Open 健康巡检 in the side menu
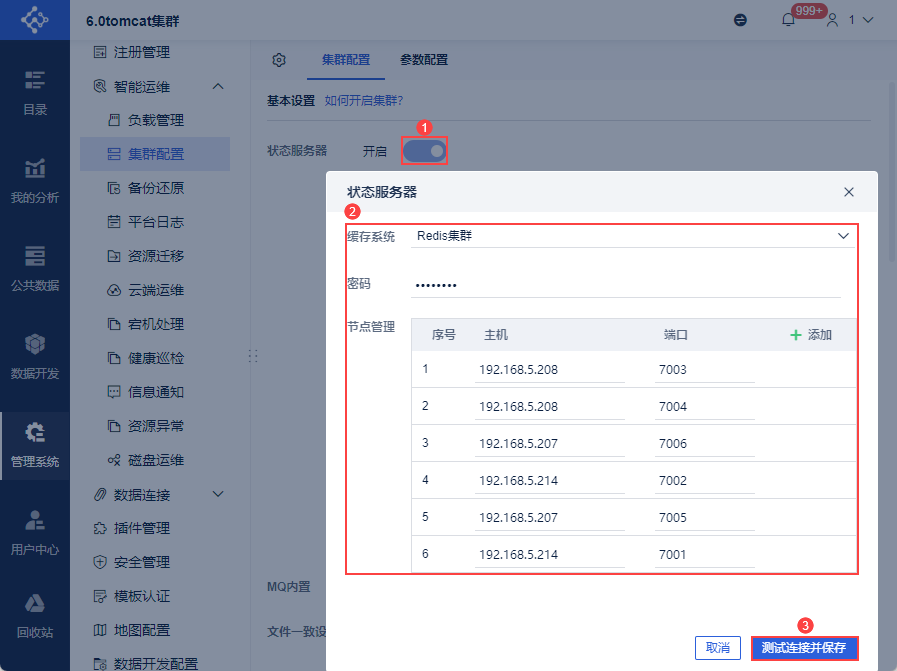897x671 pixels. tap(146, 358)
